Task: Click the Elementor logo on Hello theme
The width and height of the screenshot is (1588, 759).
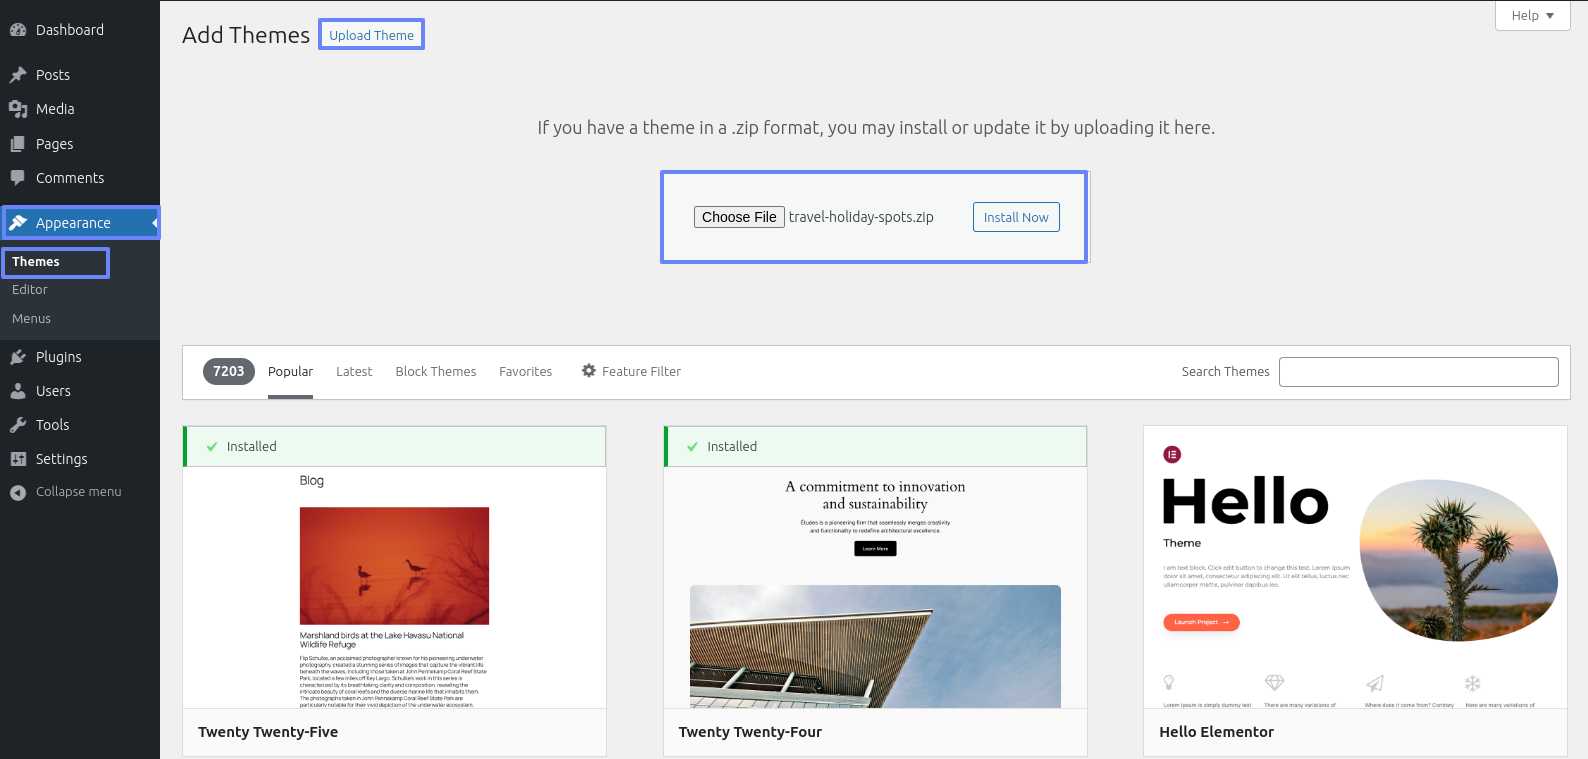Action: [1172, 454]
